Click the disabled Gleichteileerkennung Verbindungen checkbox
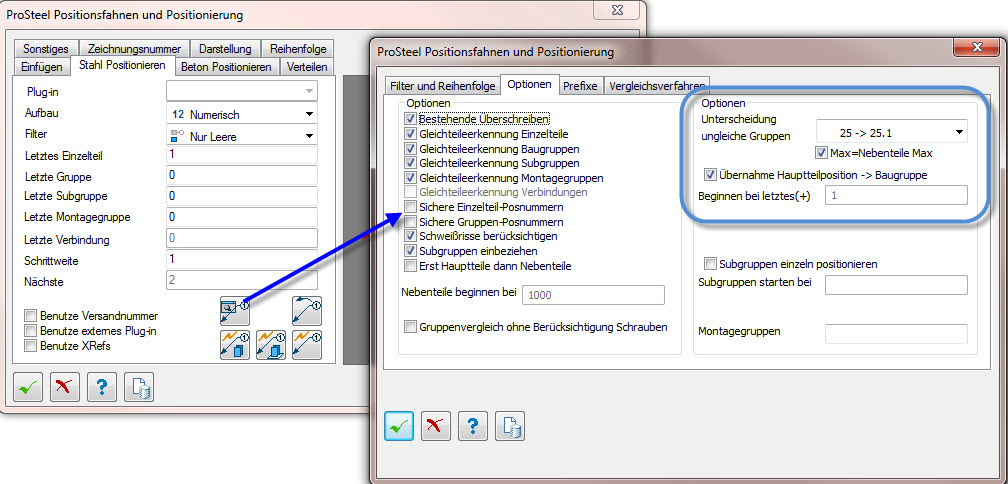This screenshot has height=484, width=1008. tap(410, 192)
